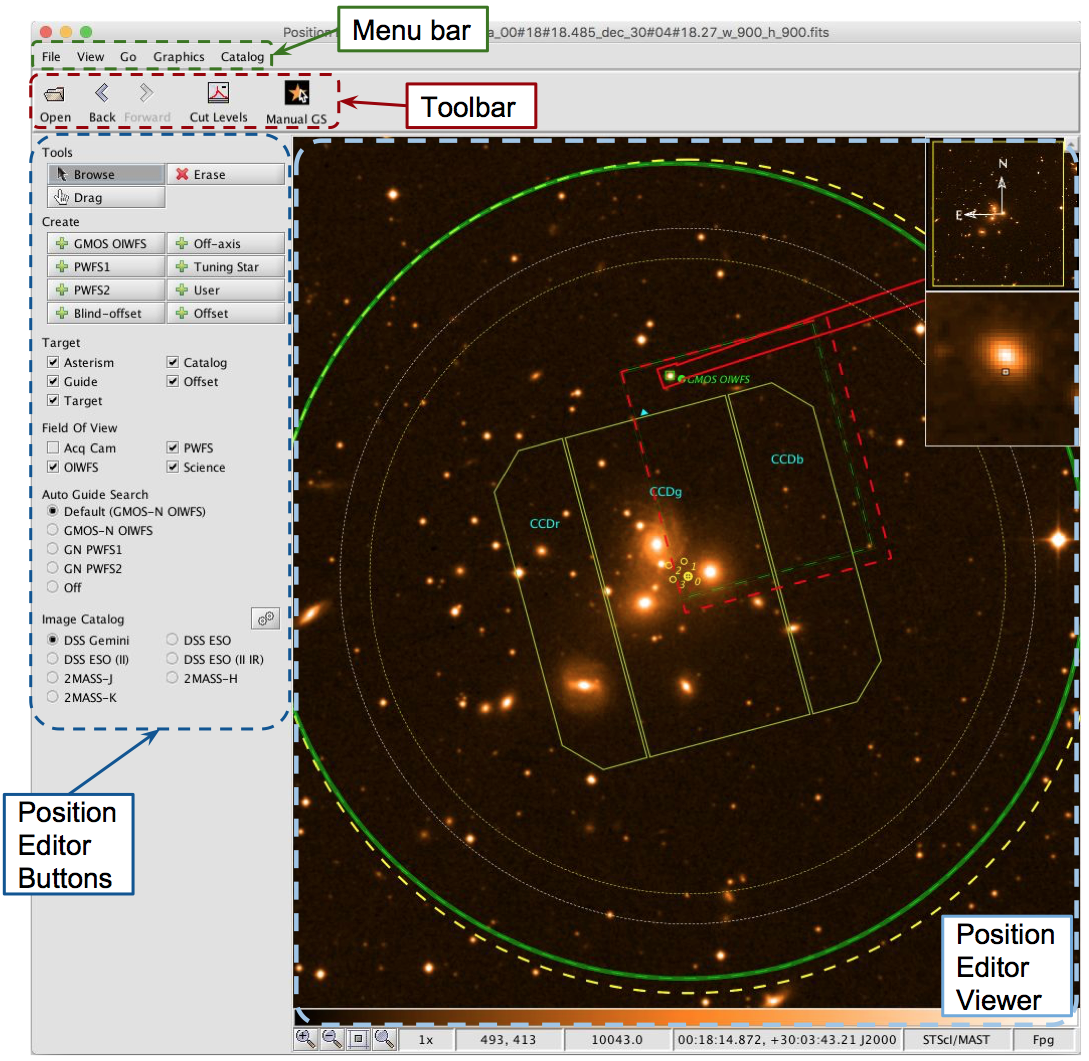The height and width of the screenshot is (1061, 1089).
Task: Click the CCDb label on the image
Action: coord(787,459)
